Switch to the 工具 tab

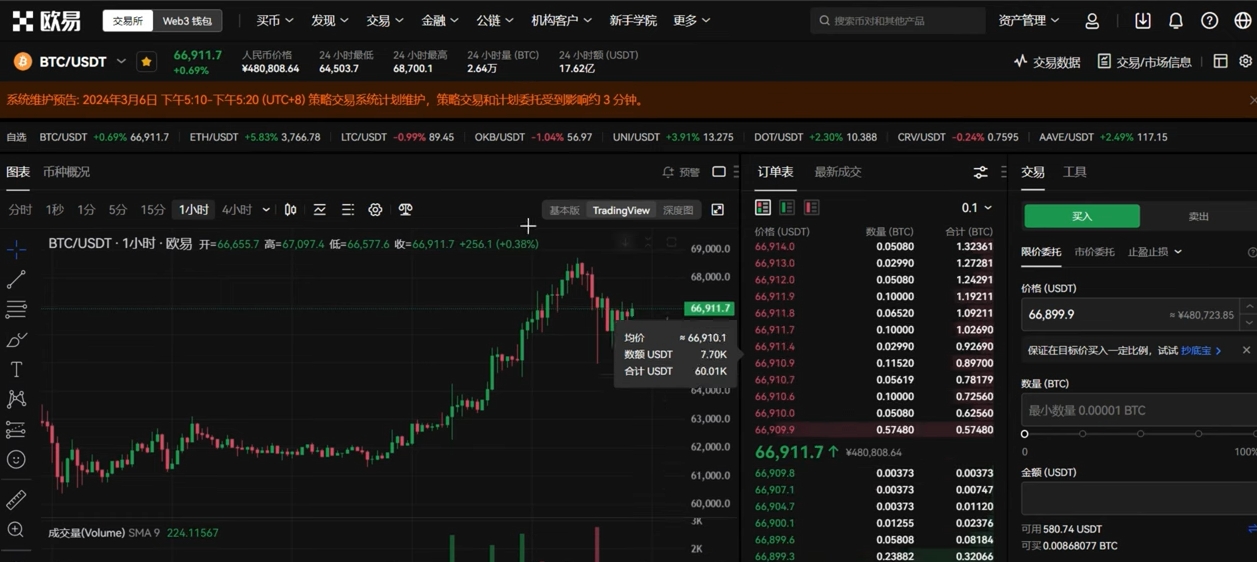[1075, 172]
